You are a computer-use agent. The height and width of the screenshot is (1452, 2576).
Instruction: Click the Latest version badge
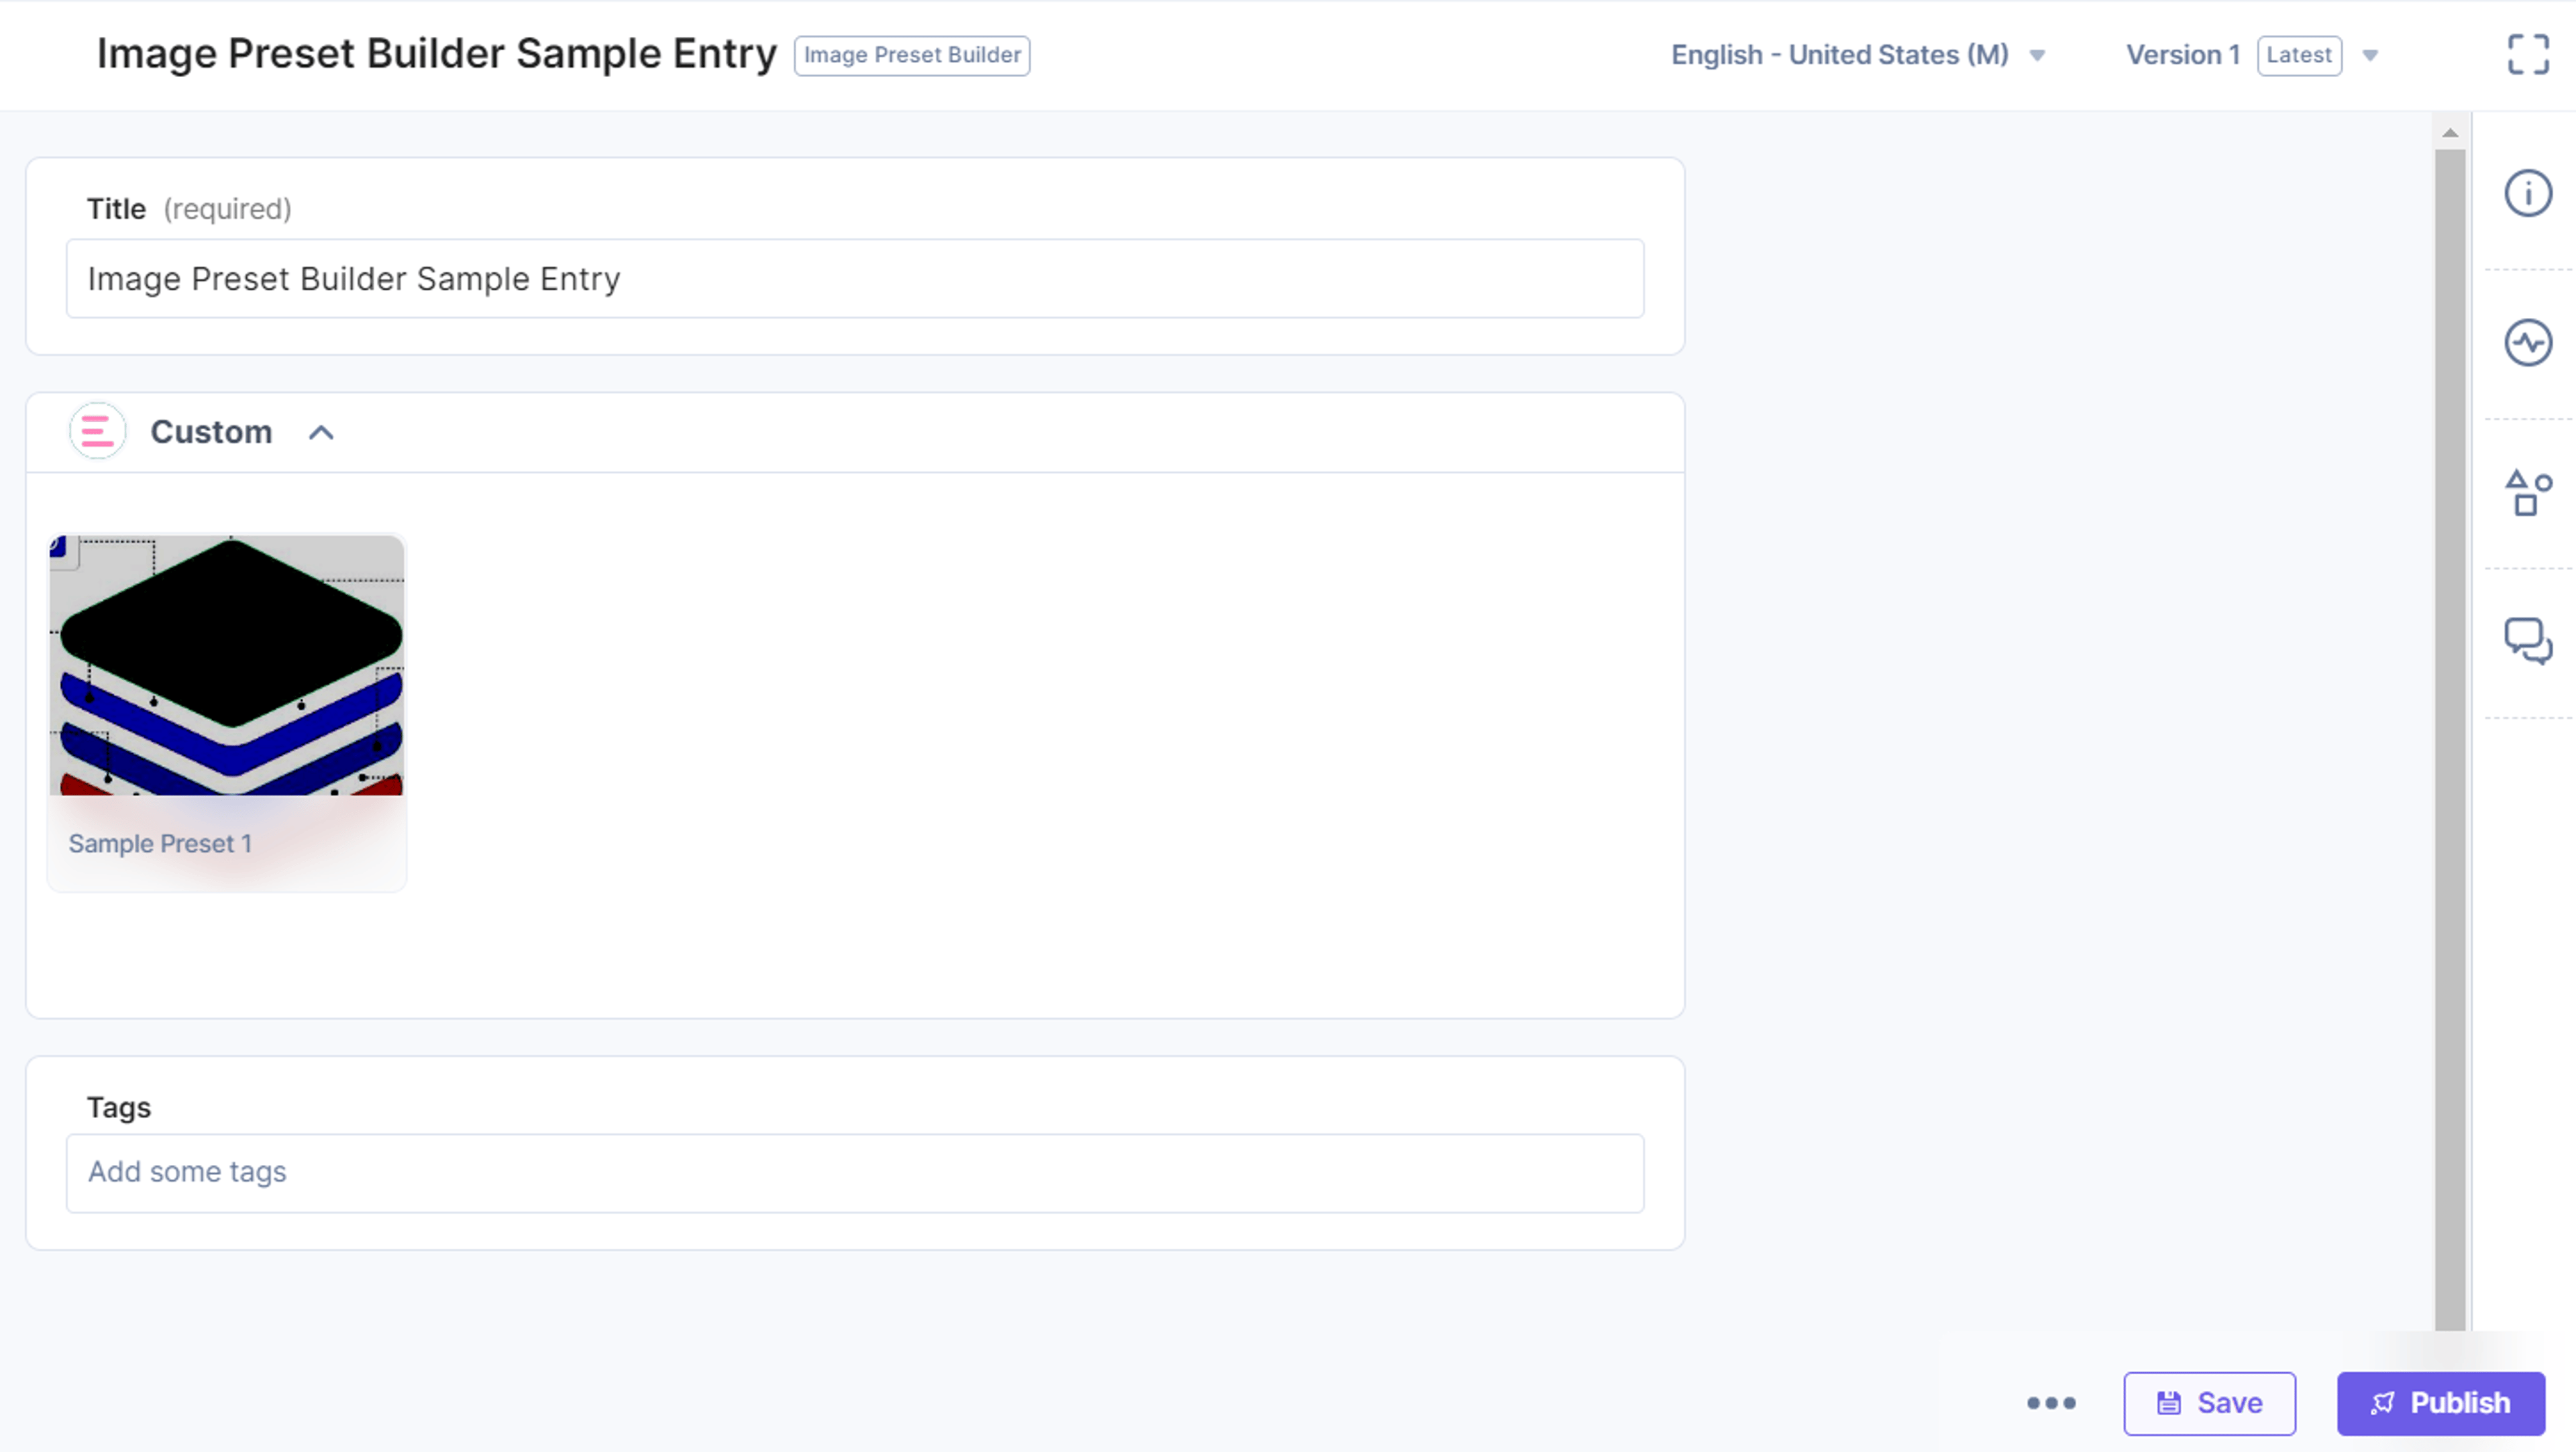2298,55
